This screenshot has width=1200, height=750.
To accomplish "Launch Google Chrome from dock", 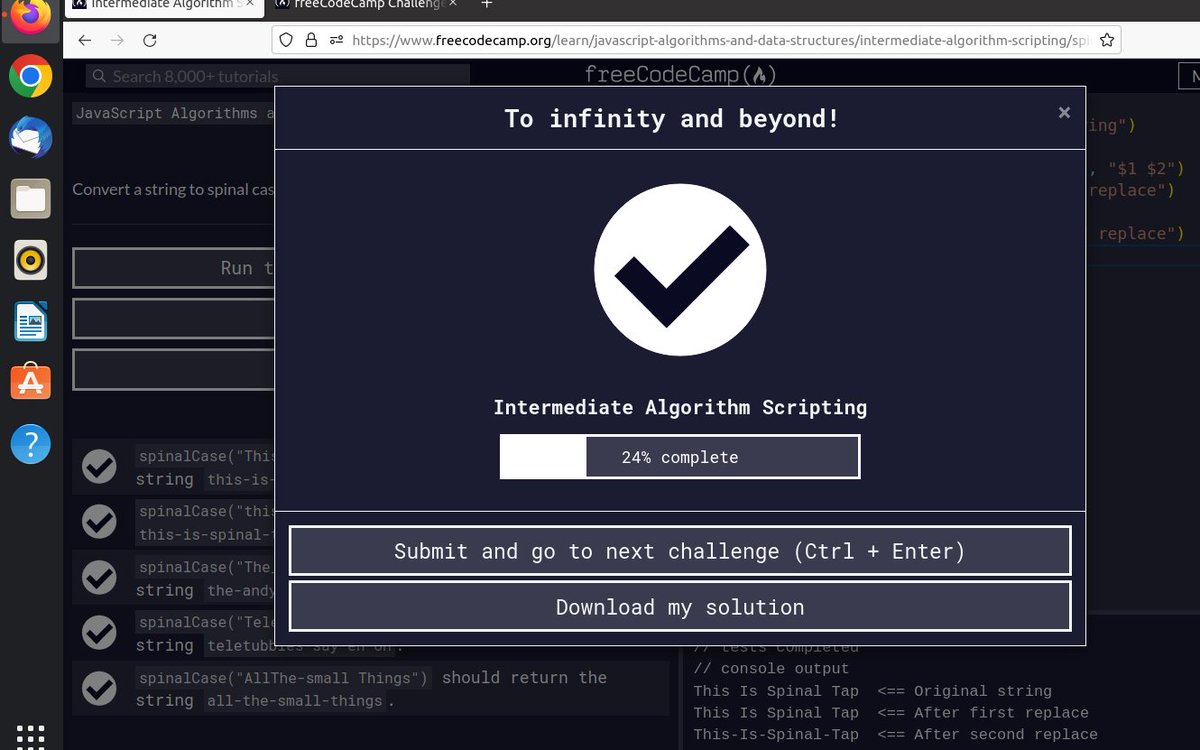I will 31,77.
